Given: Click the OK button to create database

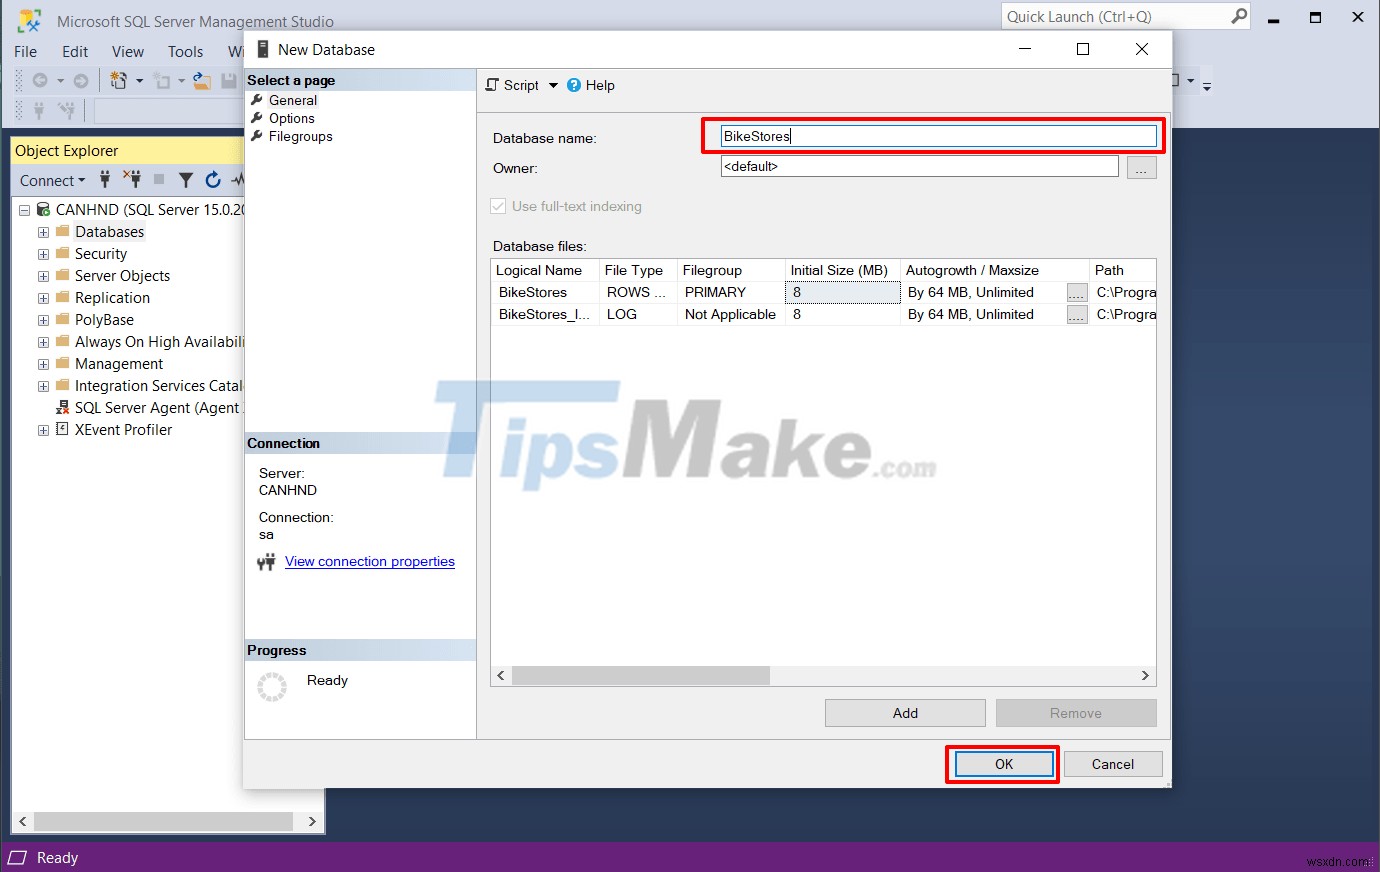Looking at the screenshot, I should [1002, 763].
